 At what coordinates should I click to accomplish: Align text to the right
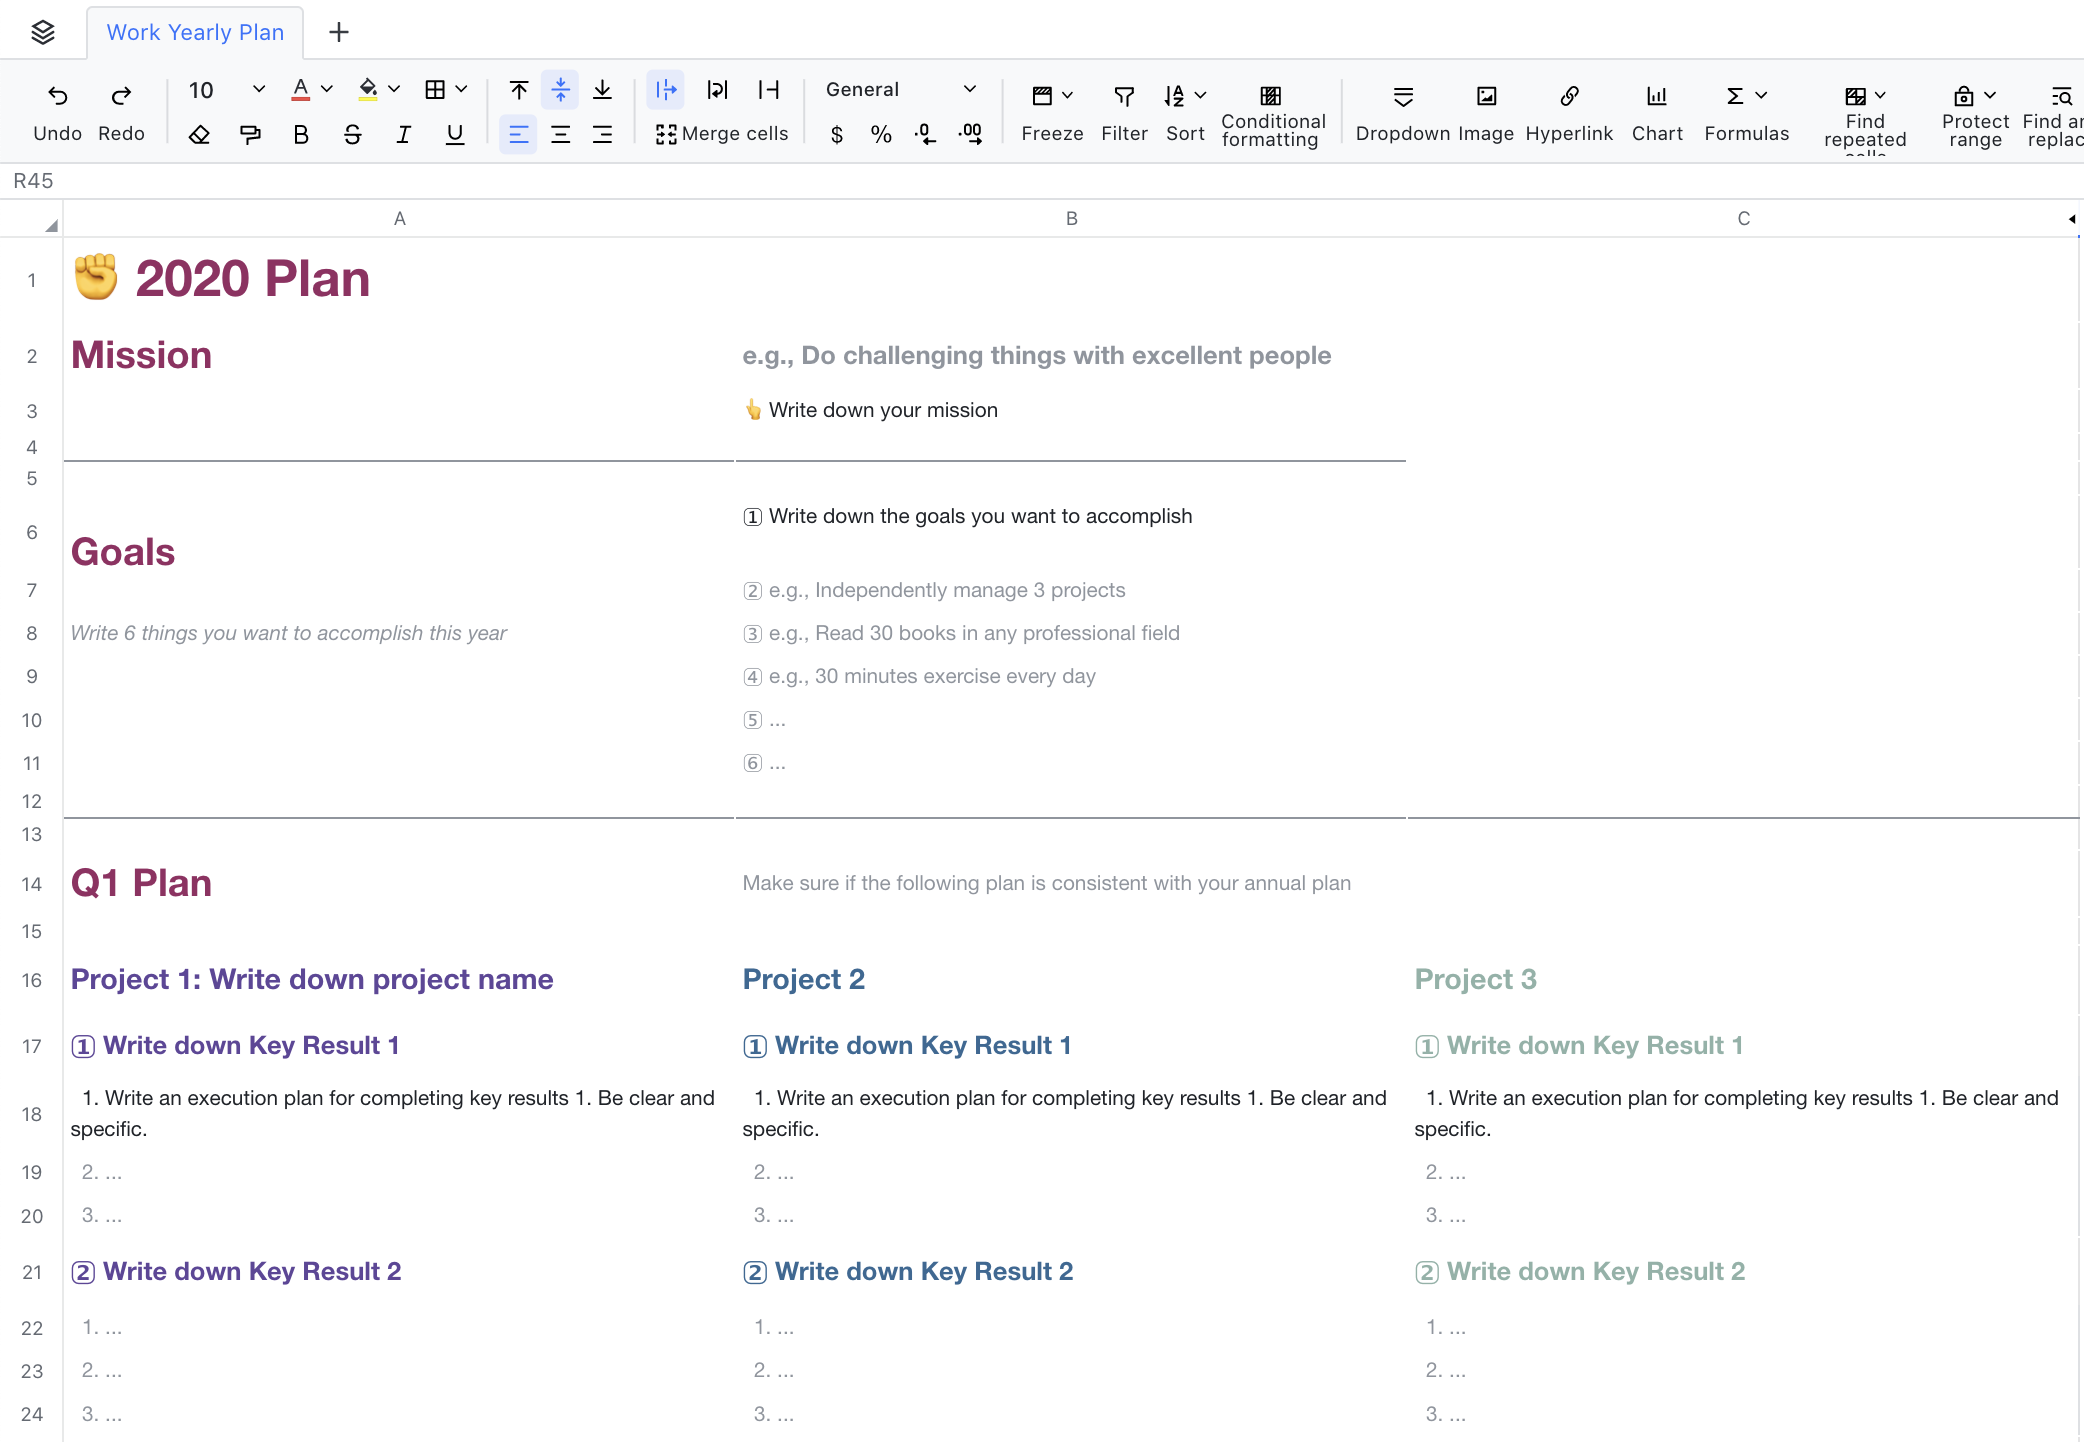click(x=602, y=134)
